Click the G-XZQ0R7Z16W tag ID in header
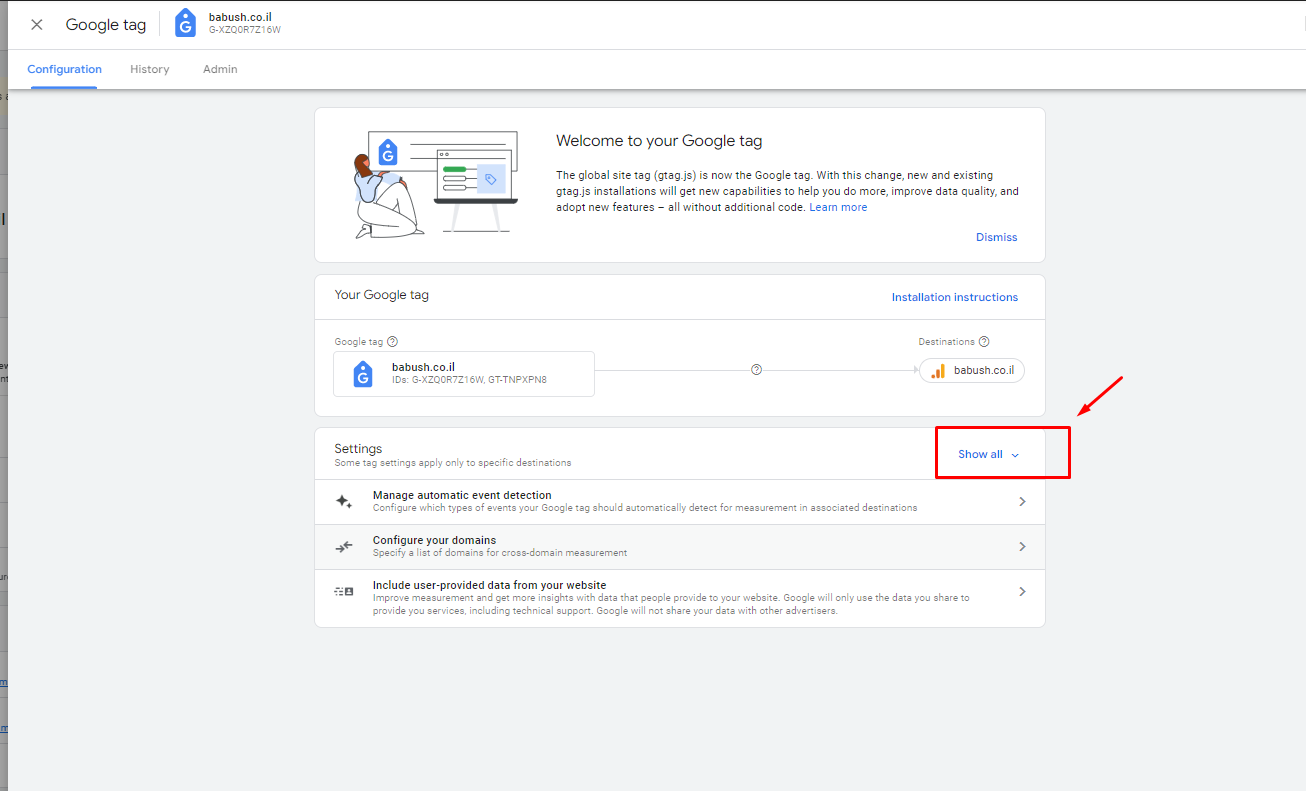1306x791 pixels. point(245,30)
